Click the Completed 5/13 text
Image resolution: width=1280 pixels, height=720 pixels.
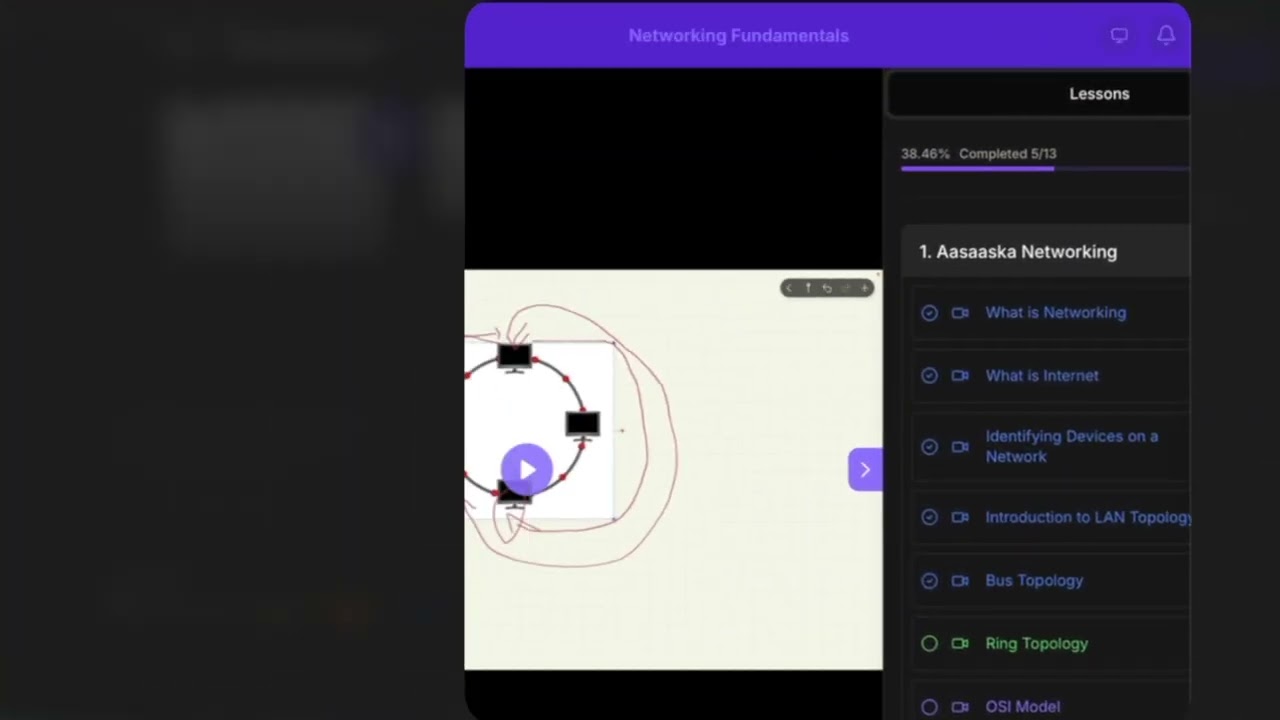(x=1007, y=154)
